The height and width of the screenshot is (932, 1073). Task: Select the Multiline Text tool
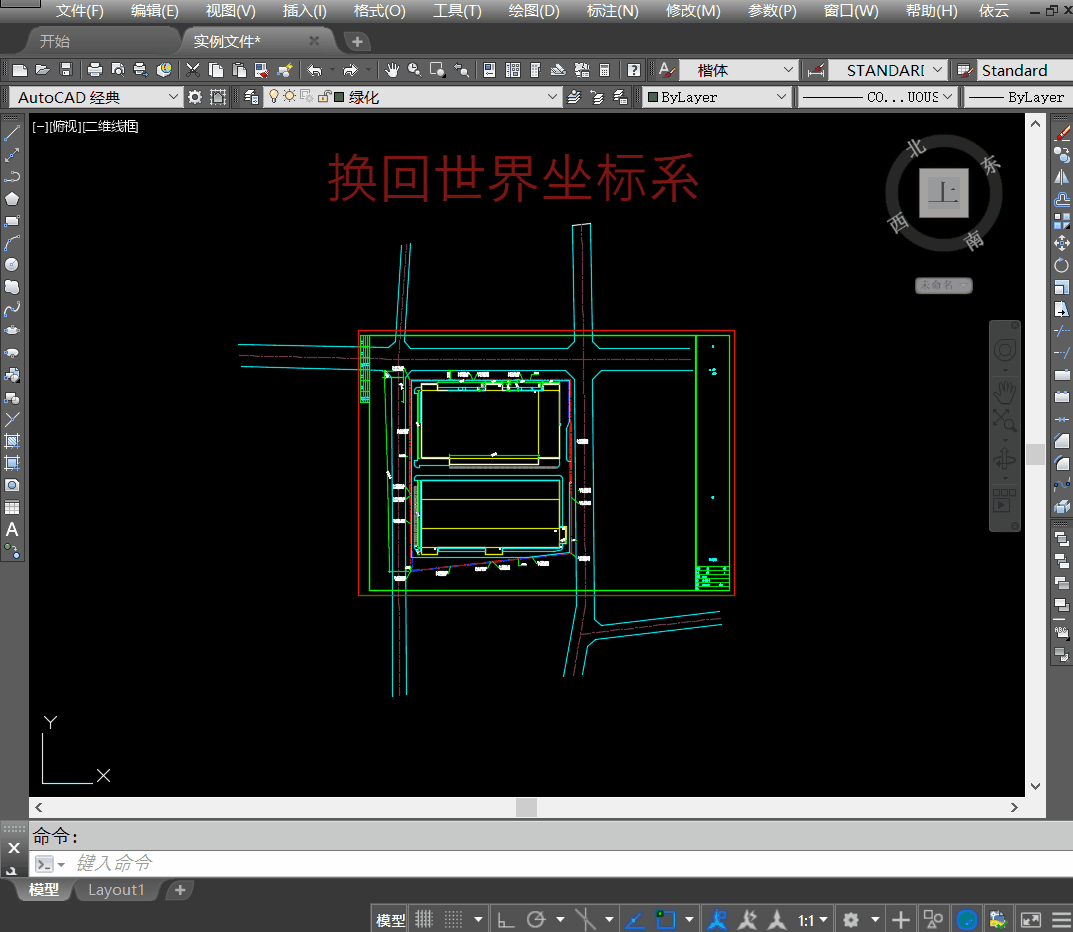(12, 530)
